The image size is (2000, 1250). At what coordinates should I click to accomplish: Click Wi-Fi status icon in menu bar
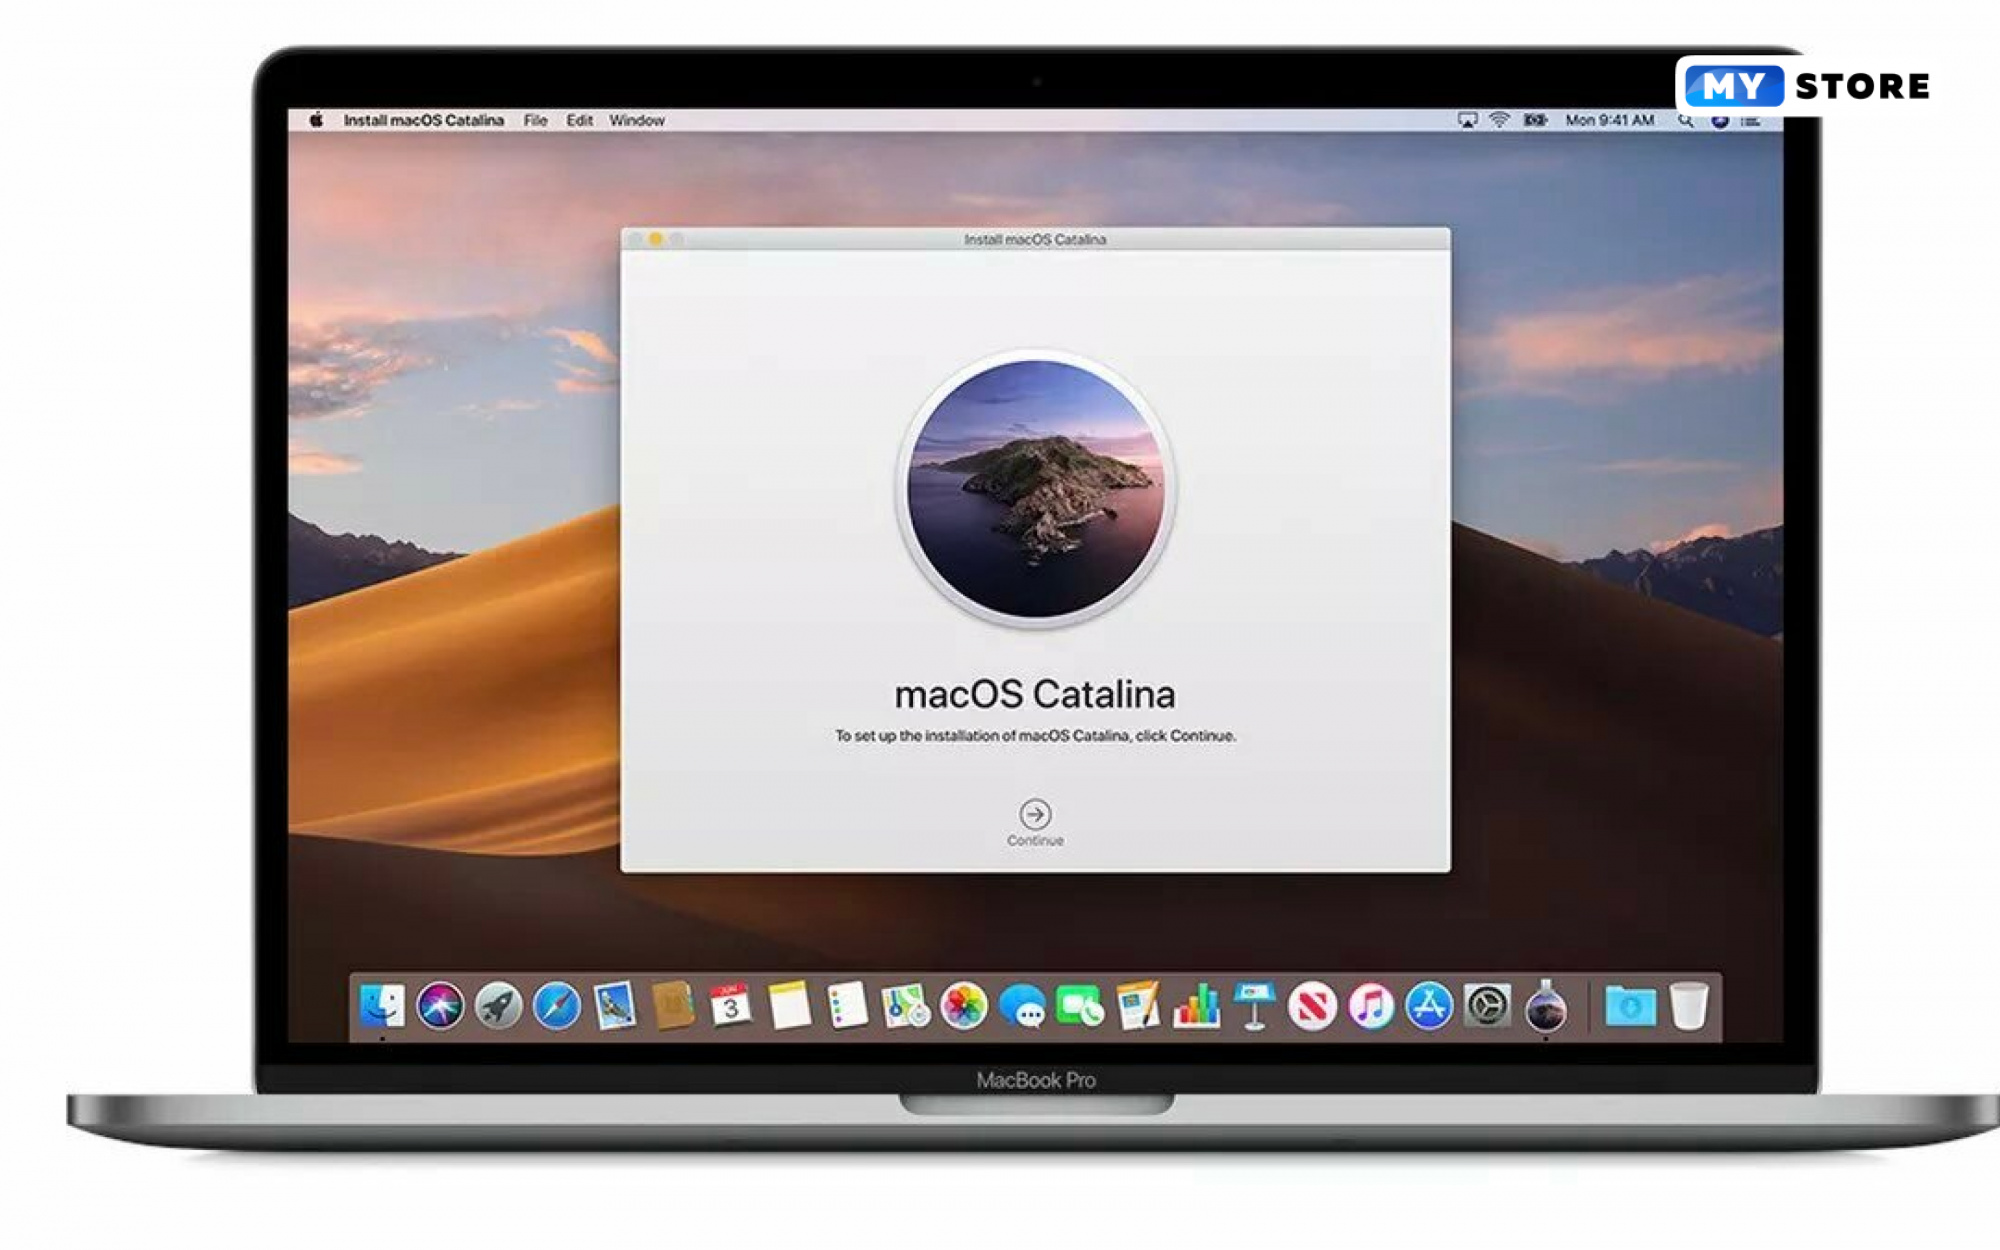[1499, 120]
